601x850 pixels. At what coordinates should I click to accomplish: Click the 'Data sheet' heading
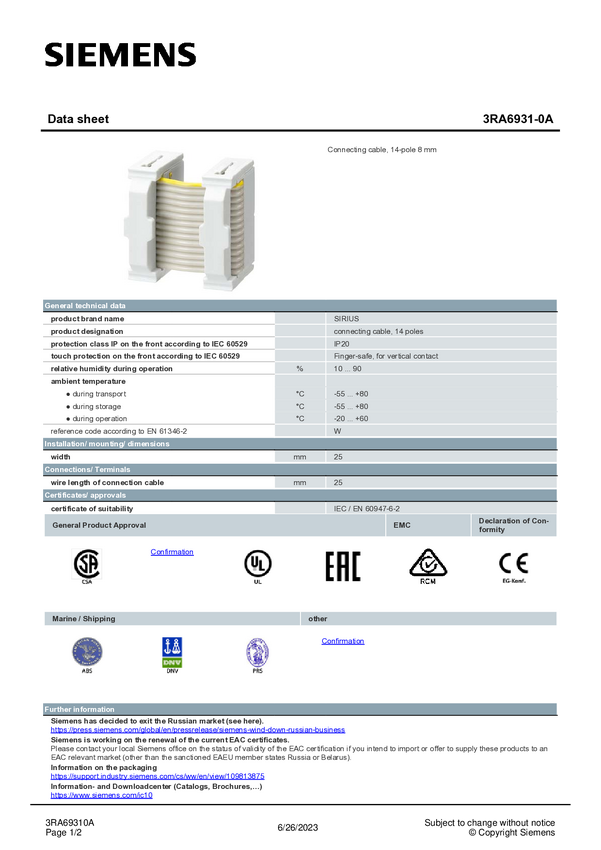(78, 119)
